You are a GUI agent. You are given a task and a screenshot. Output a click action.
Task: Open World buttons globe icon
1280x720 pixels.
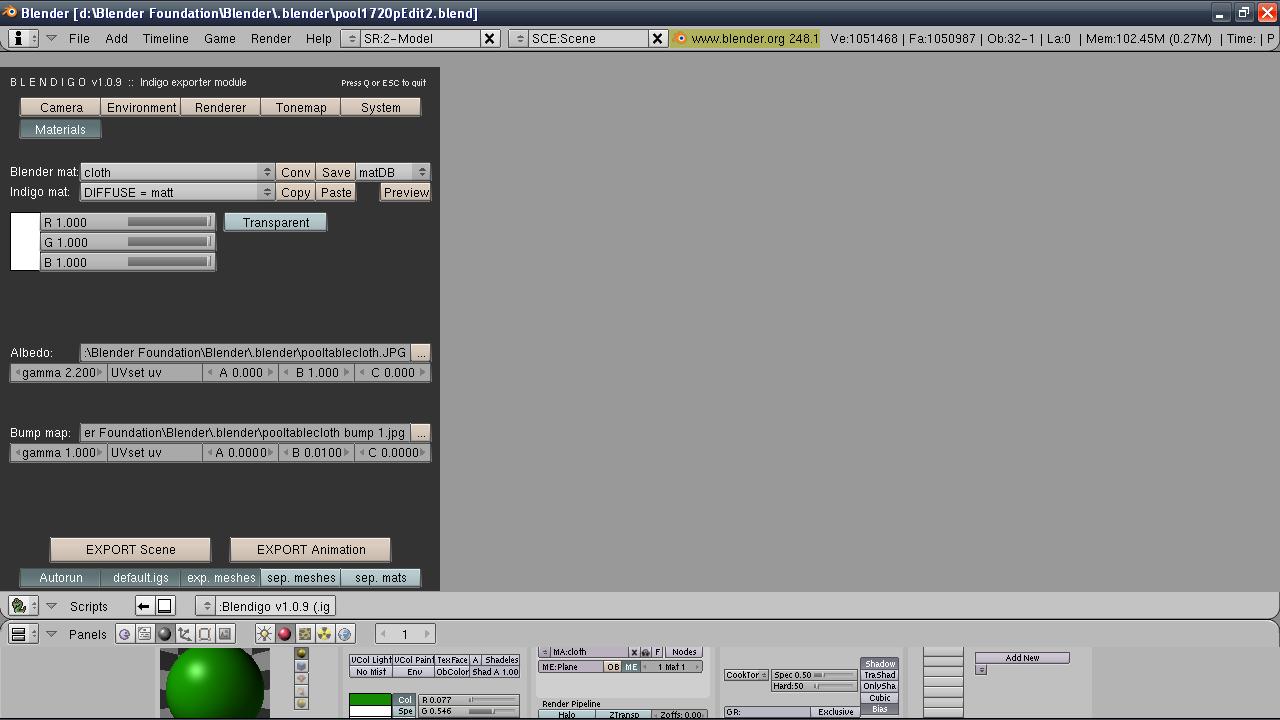(345, 634)
